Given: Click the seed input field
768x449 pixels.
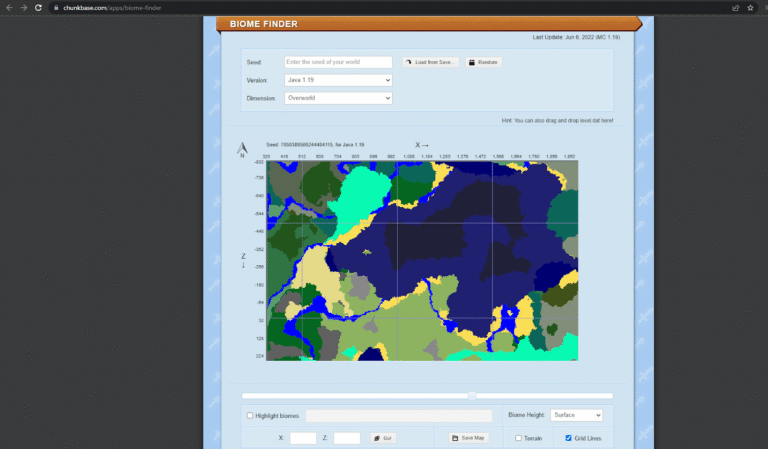Looking at the screenshot, I should [338, 62].
